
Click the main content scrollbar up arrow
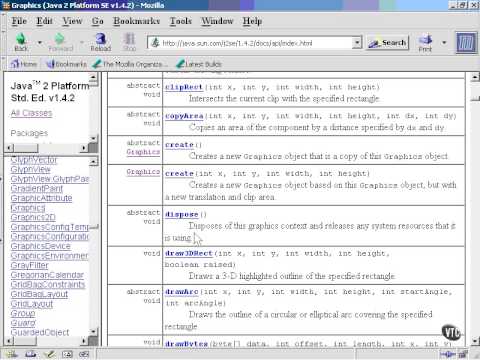tap(475, 77)
